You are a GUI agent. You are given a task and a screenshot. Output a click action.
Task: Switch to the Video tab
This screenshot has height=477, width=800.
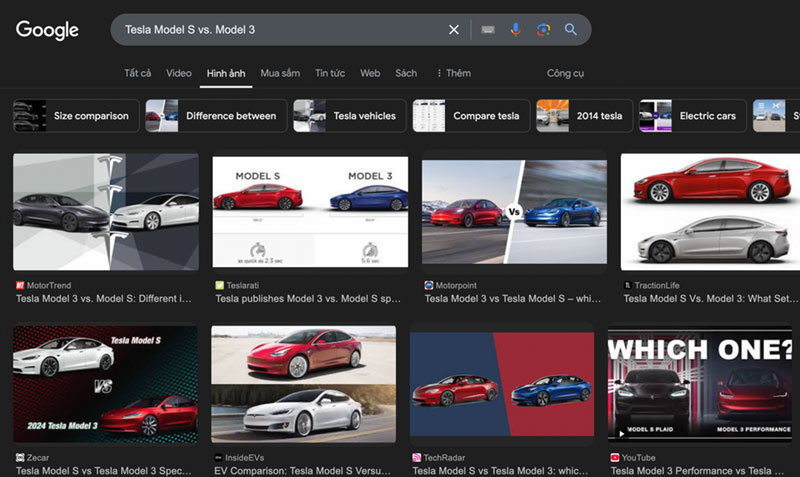(x=179, y=73)
